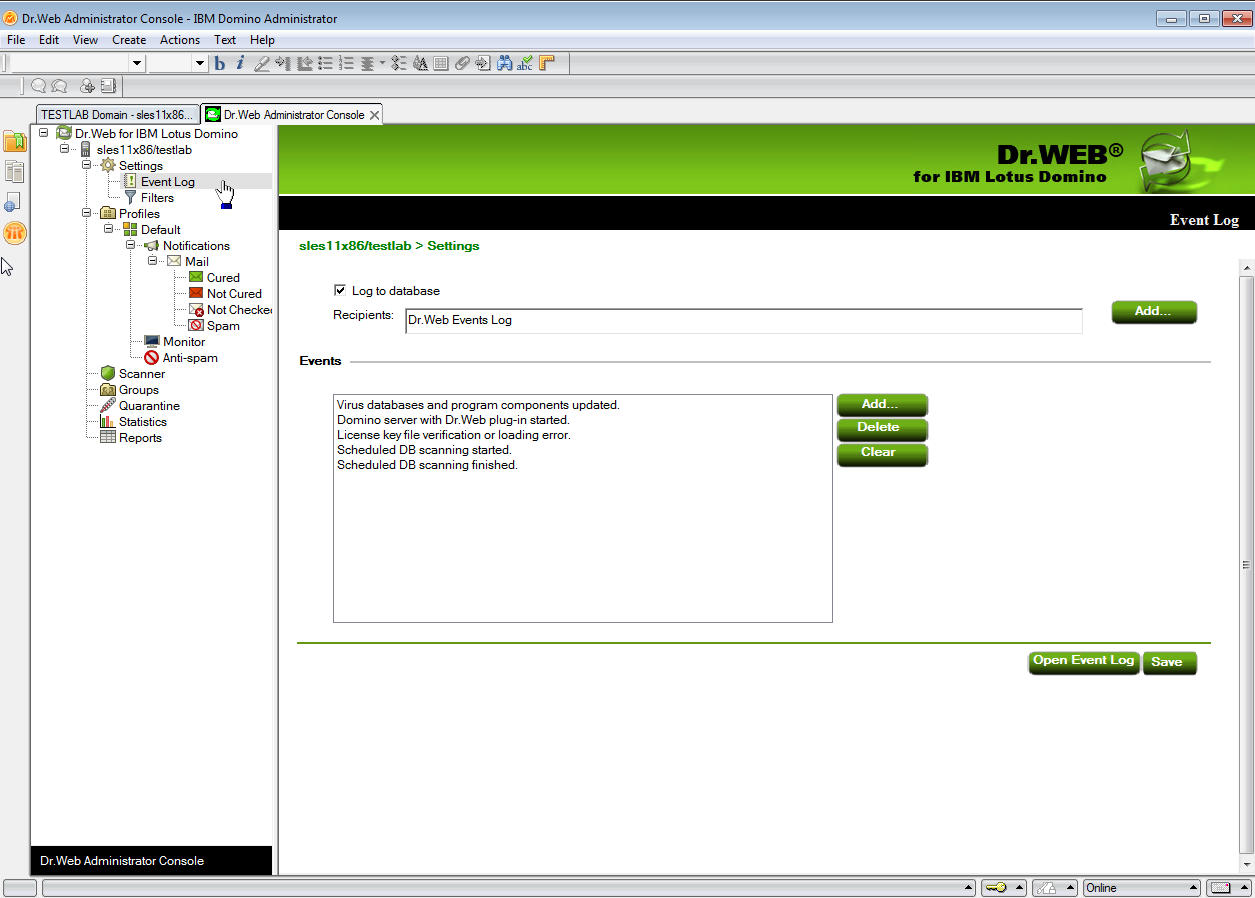Run spell check with the abc icon
The width and height of the screenshot is (1255, 898).
pos(526,63)
